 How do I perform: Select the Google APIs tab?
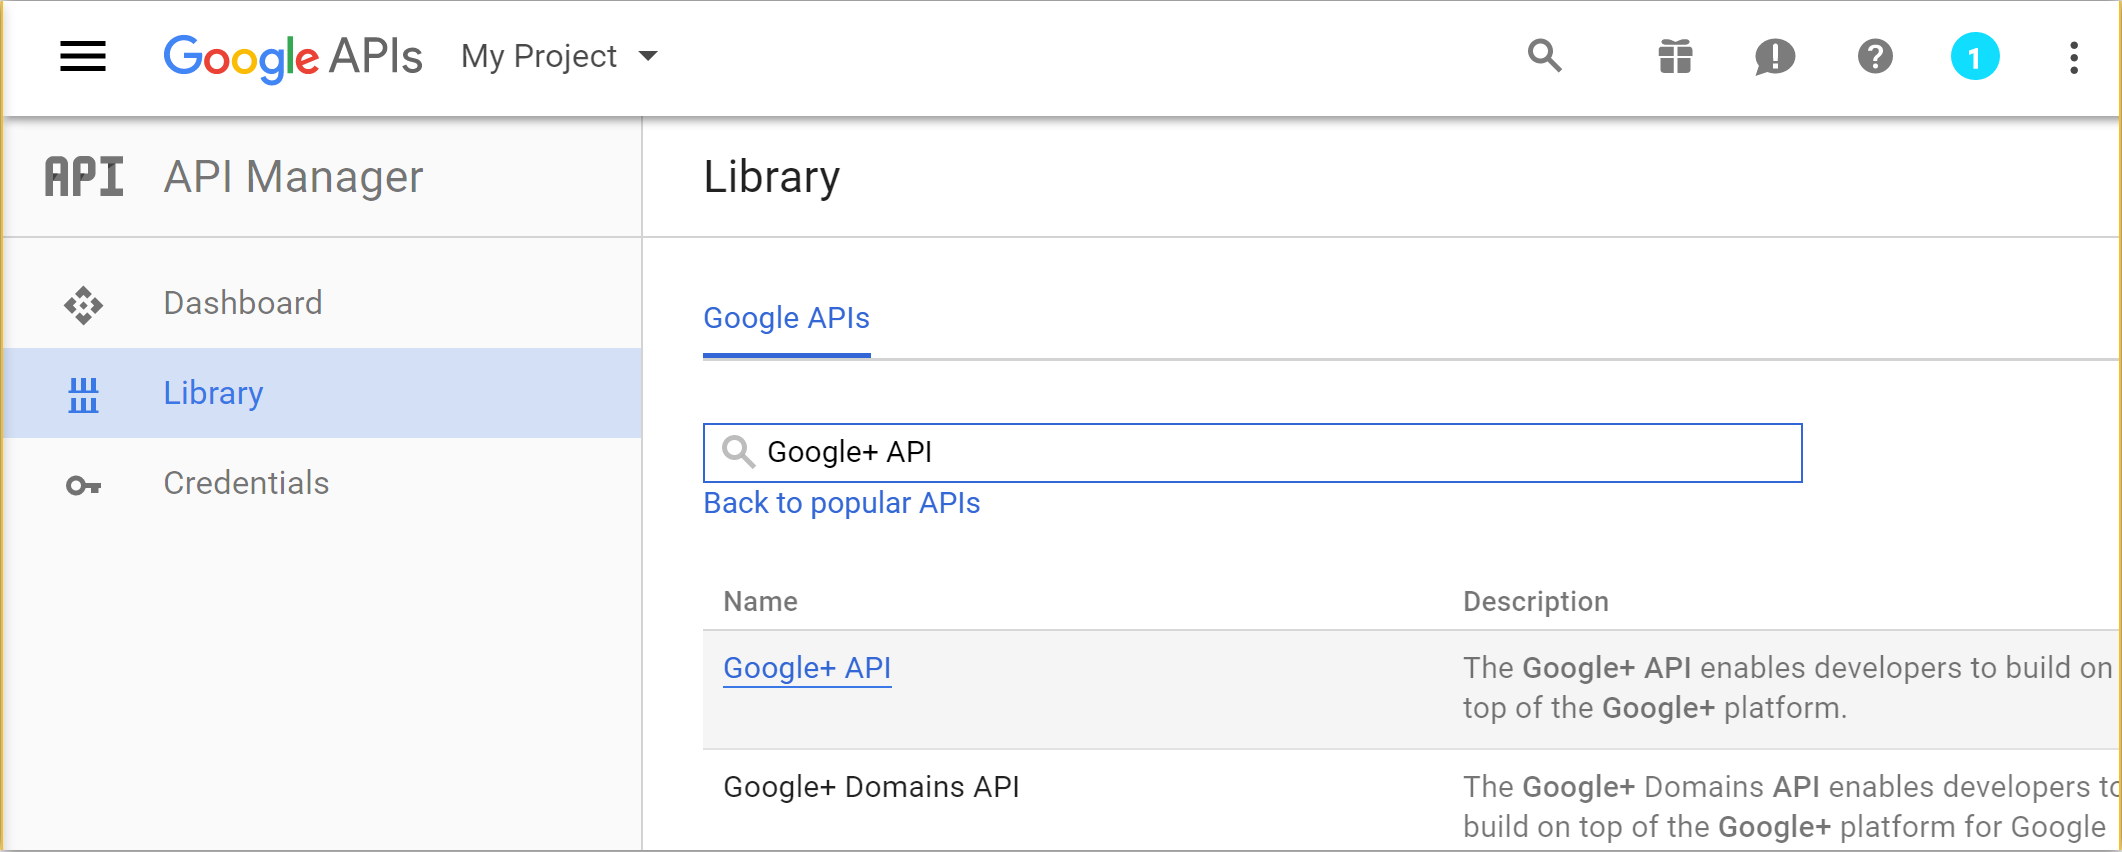[x=787, y=318]
